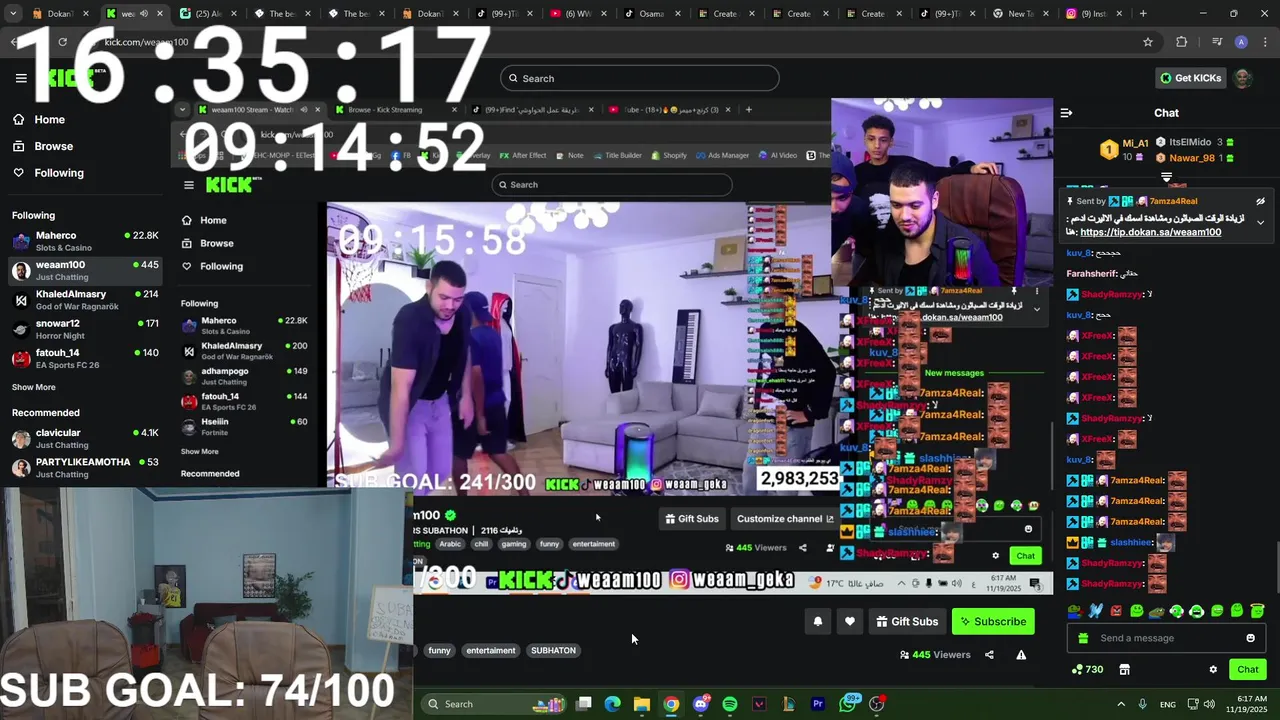This screenshot has width=1280, height=720.
Task: Hide the pinned message eye-slash icon
Action: pyautogui.click(x=1260, y=201)
